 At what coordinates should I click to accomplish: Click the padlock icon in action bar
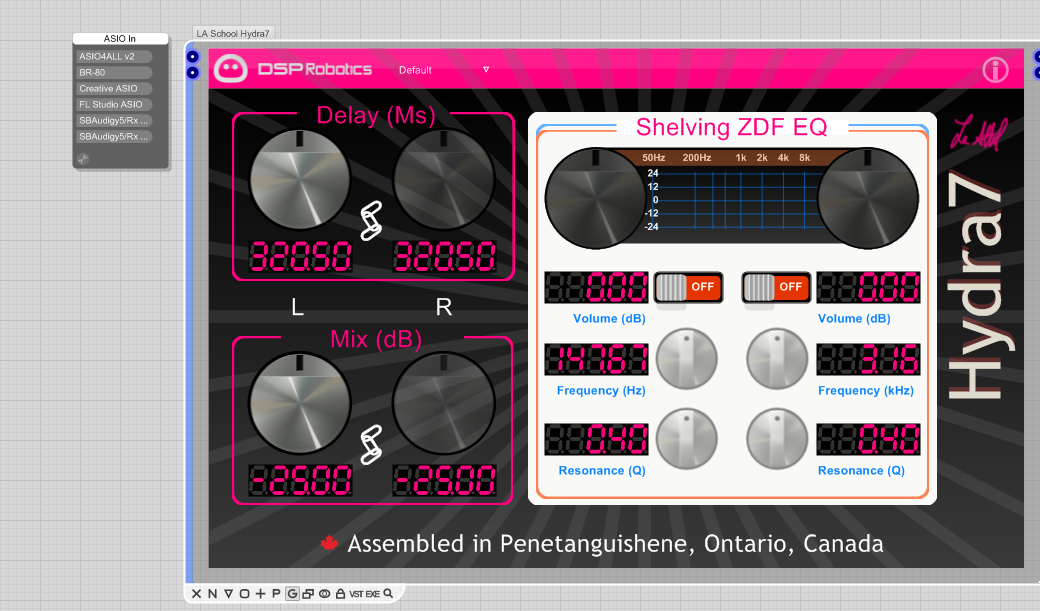340,594
